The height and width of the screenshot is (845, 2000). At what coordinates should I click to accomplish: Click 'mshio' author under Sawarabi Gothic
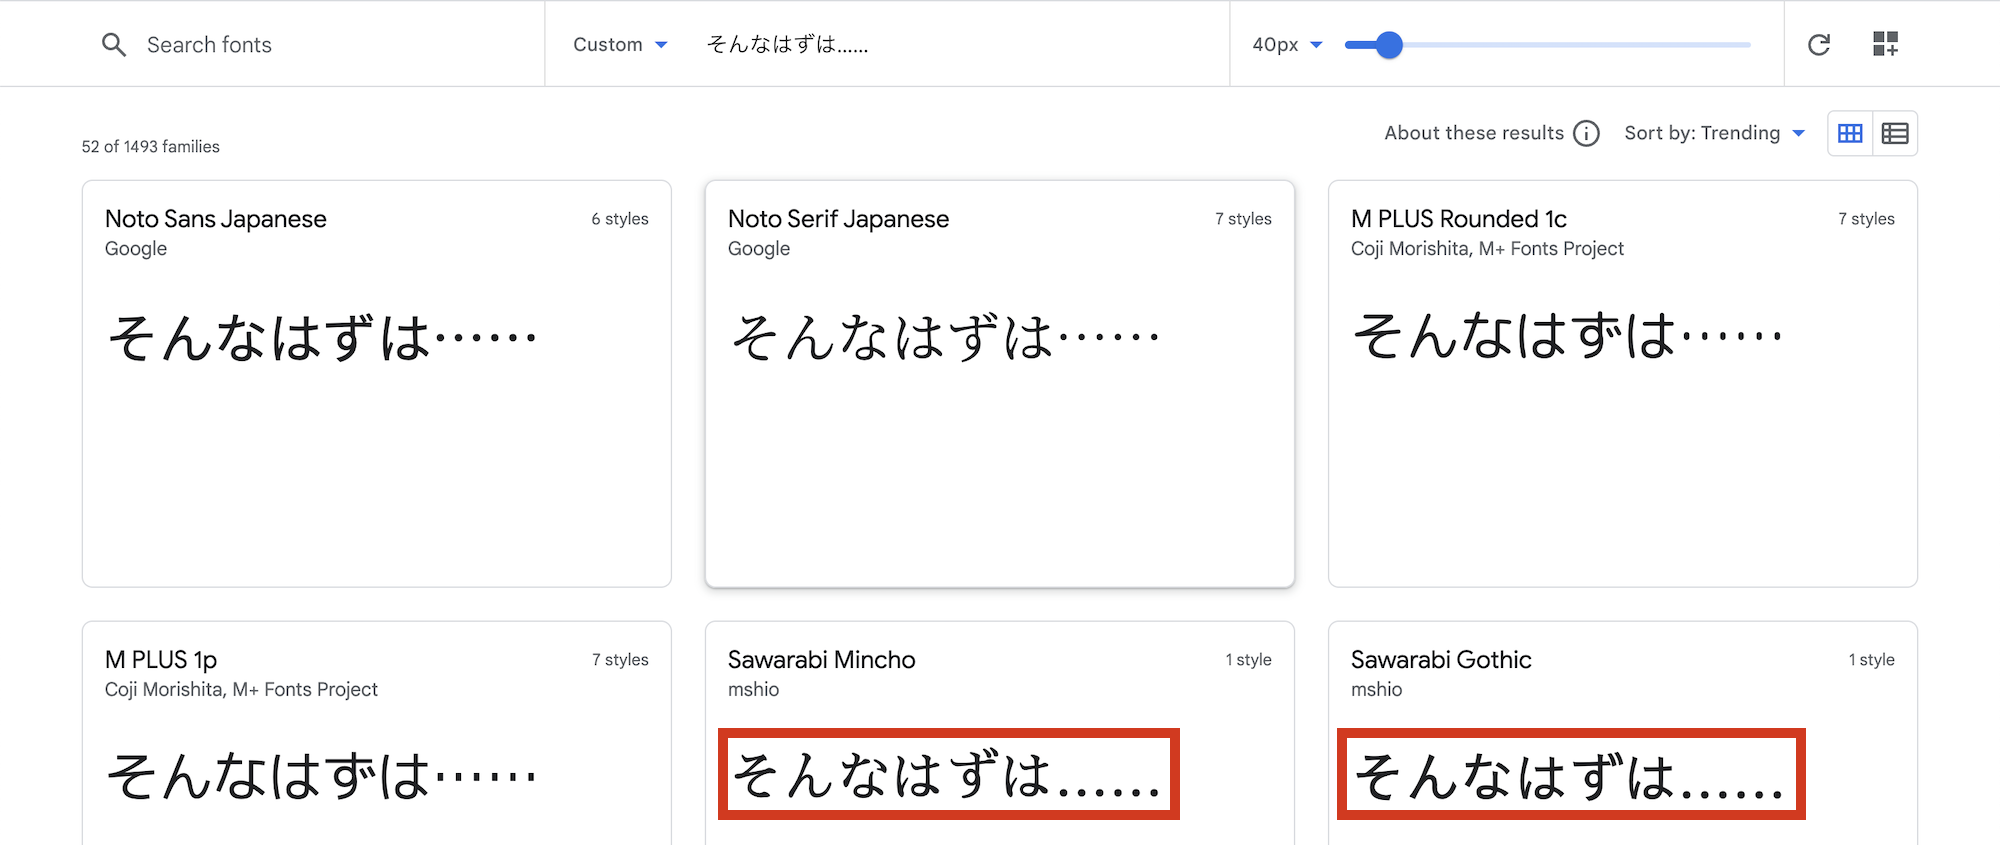1376,690
